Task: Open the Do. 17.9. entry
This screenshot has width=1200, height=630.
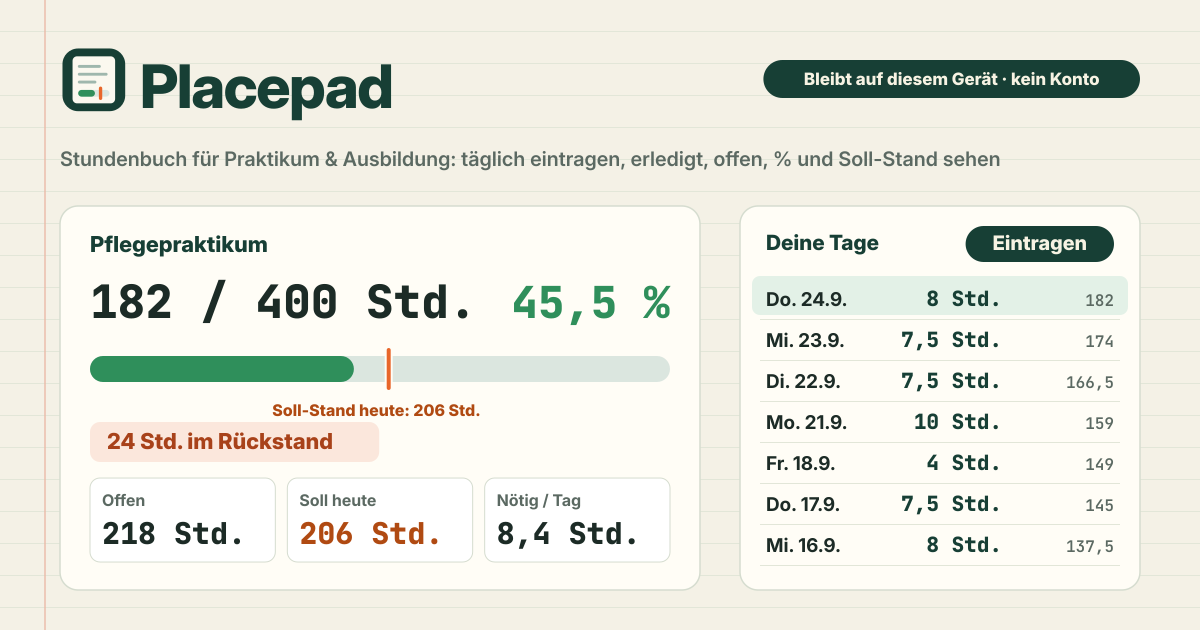Action: 940,504
